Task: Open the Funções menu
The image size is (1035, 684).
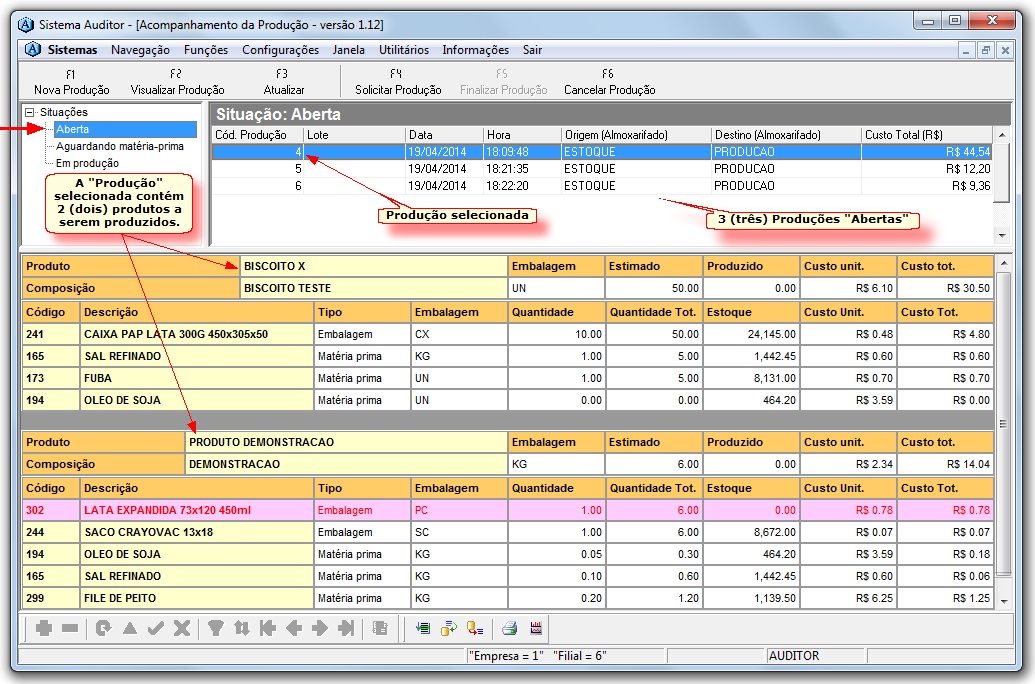Action: [x=205, y=50]
